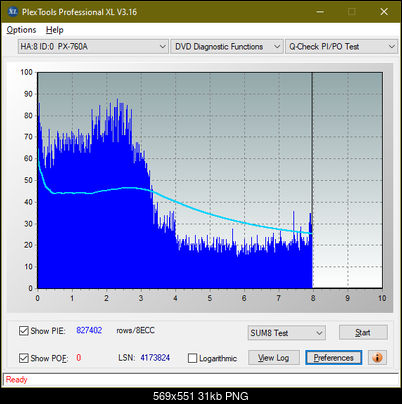Image resolution: width=402 pixels, height=404 pixels.
Task: Open the Preferences button
Action: point(334,358)
